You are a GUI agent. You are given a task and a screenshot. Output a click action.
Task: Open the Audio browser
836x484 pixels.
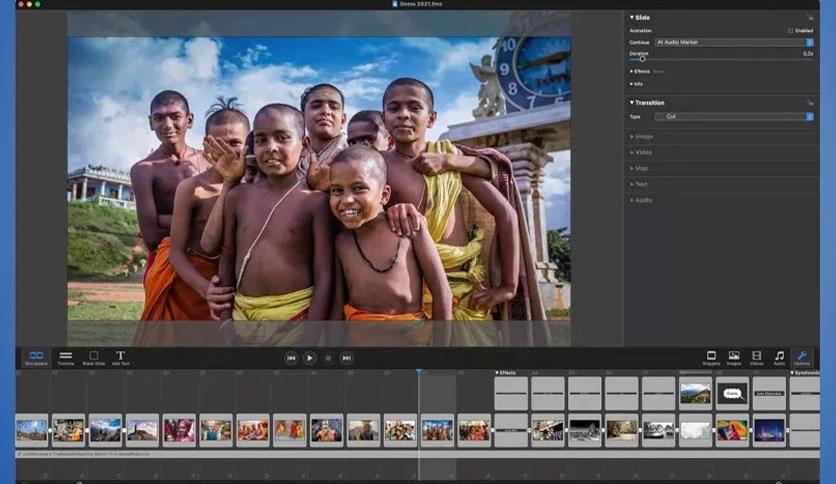tap(779, 358)
